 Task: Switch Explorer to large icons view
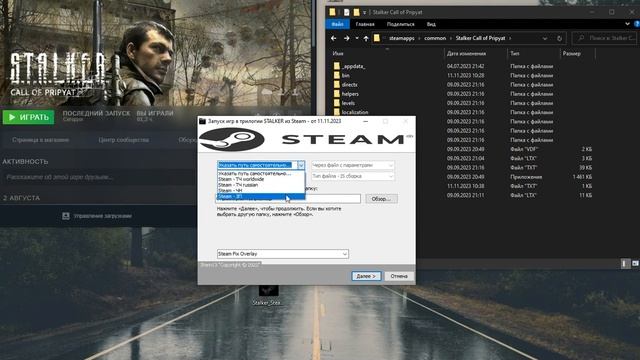(x=635, y=264)
